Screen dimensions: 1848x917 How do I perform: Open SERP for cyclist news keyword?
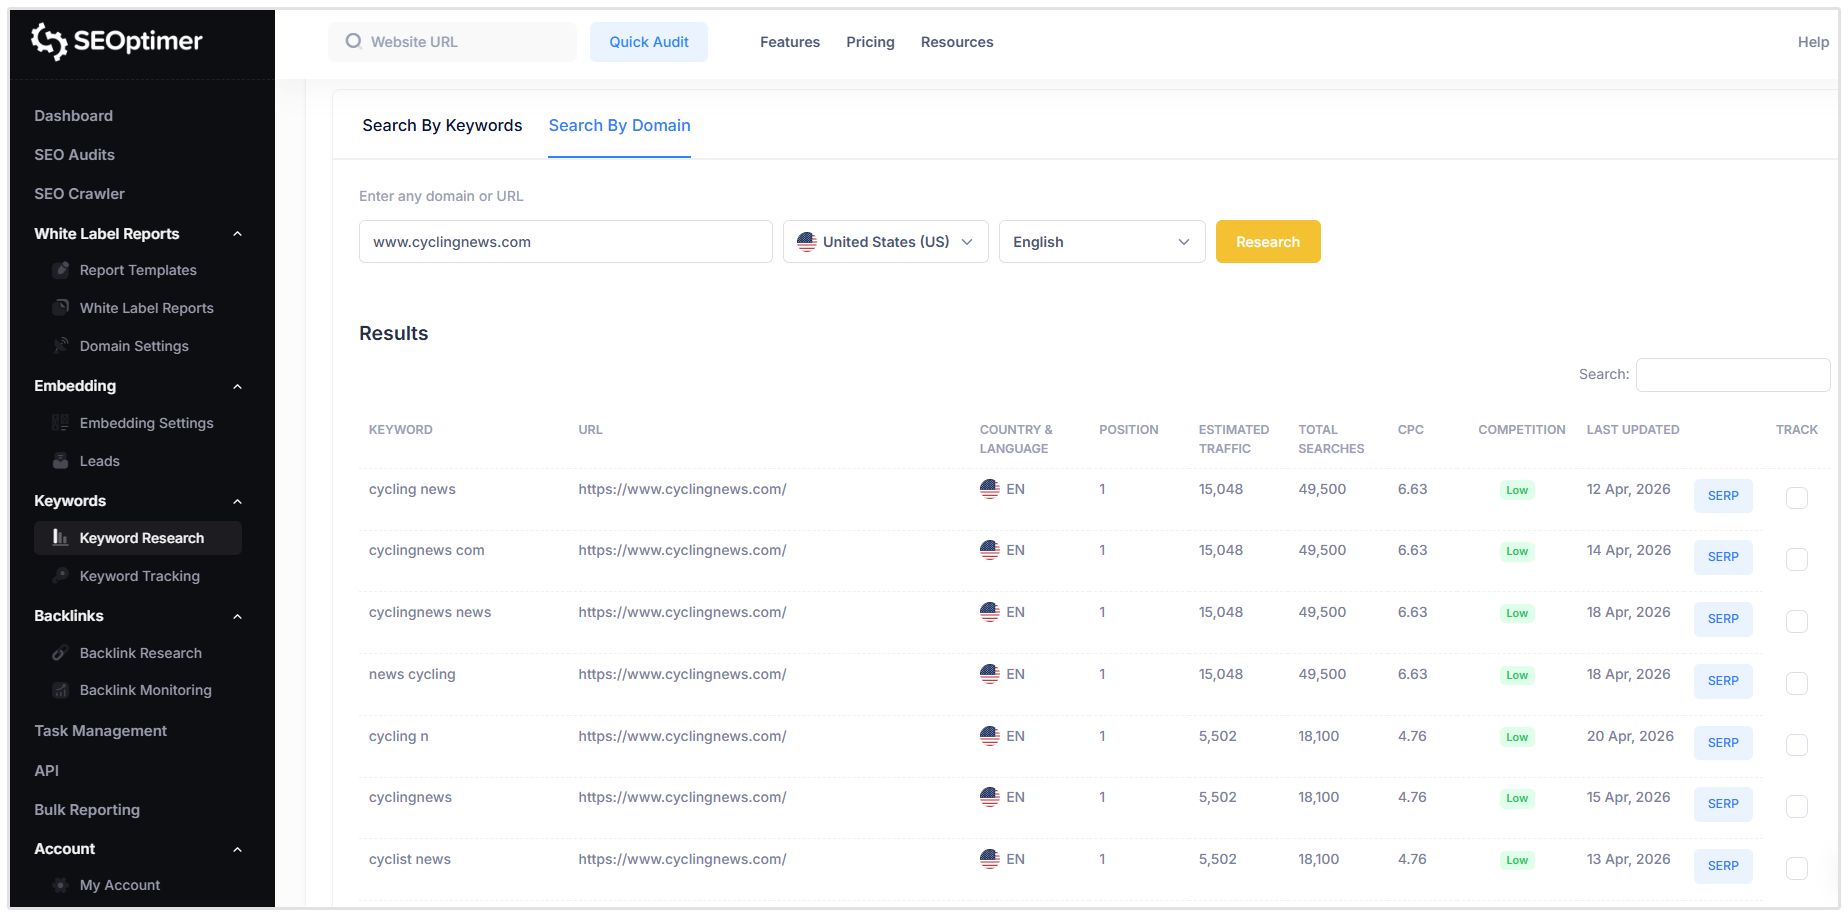(1723, 866)
